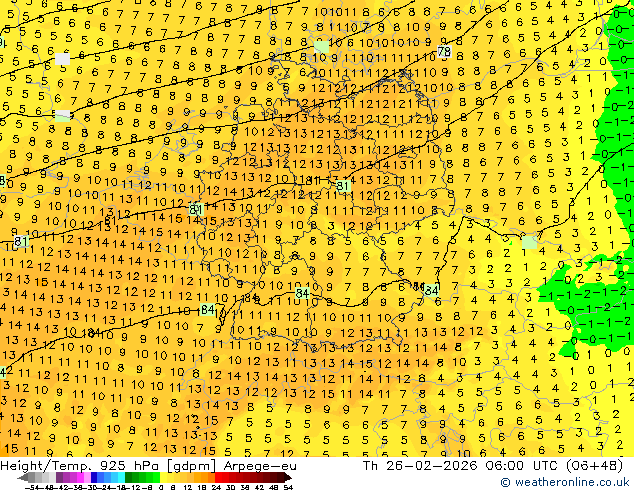Pick the dark green swatch in the legend

[129, 477]
